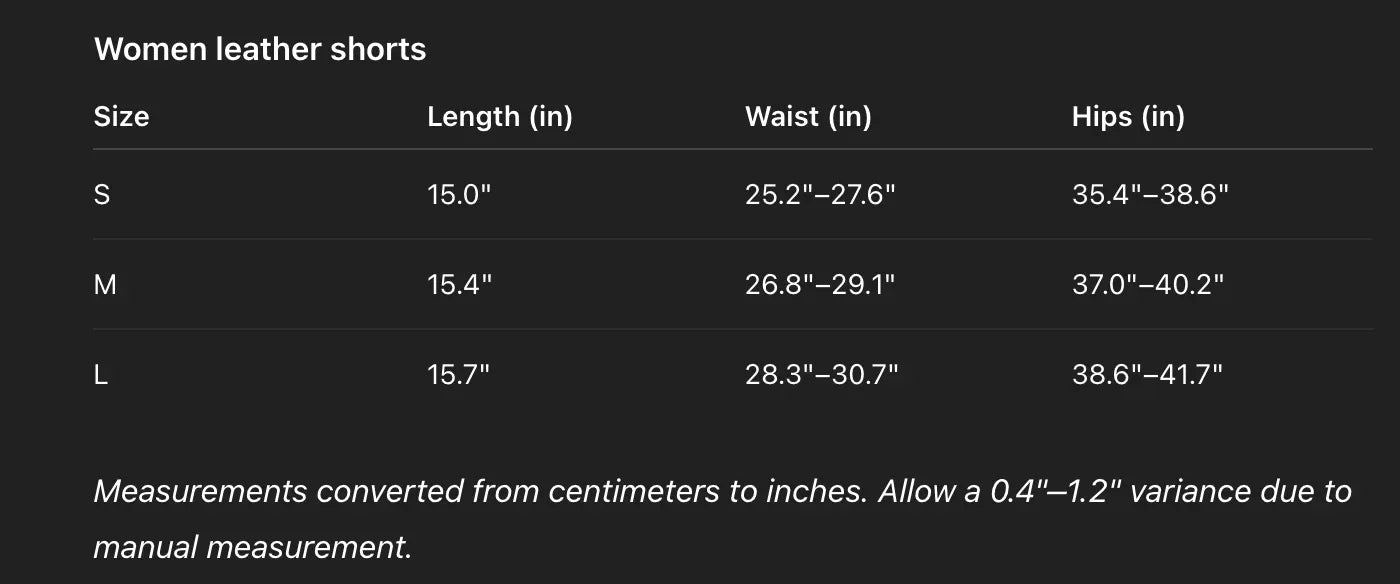This screenshot has height=584, width=1400.
Task: Click the S size row label
Action: point(102,194)
